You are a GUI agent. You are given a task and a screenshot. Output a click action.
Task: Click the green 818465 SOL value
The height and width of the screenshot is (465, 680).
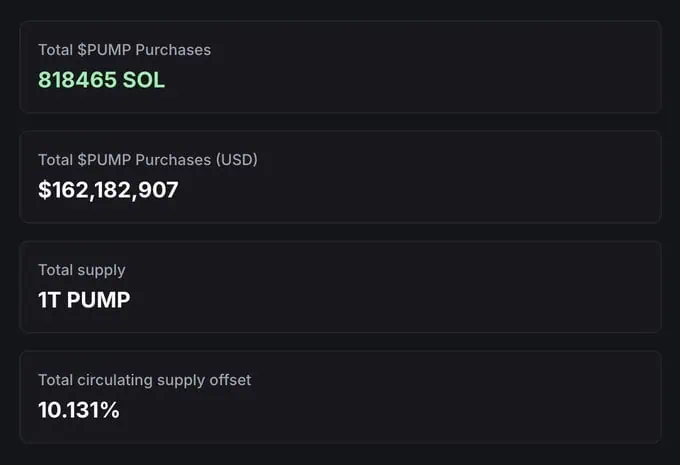coord(101,81)
